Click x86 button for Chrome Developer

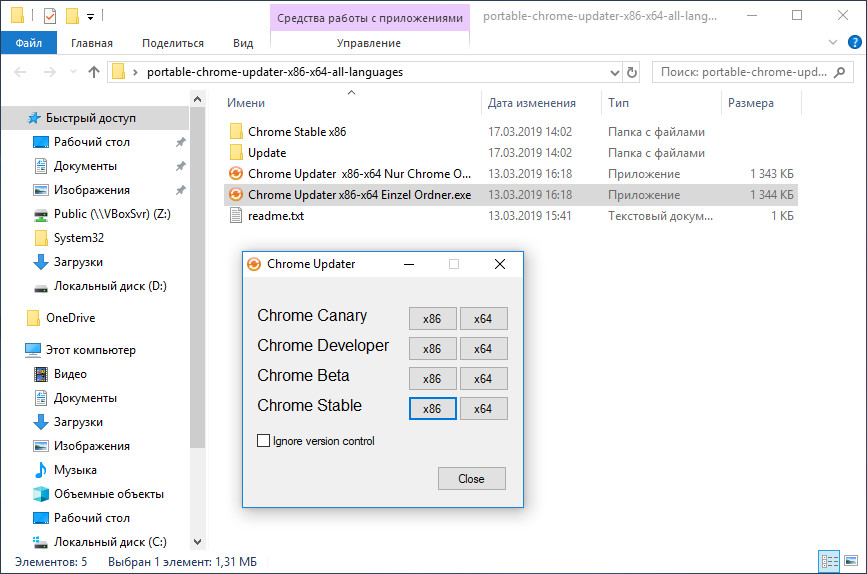[x=432, y=349]
